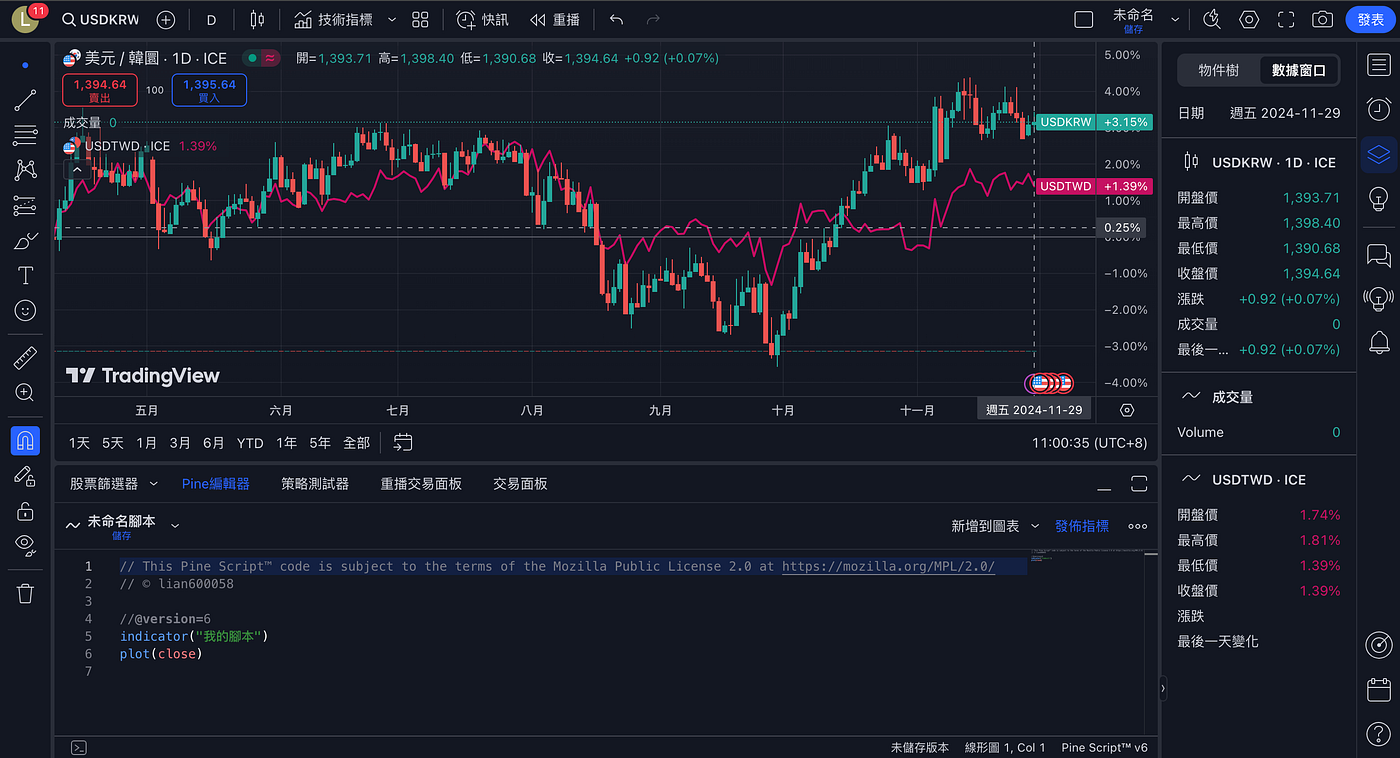Open the Pine編輯器 tab
Image resolution: width=1400 pixels, height=758 pixels.
pyautogui.click(x=216, y=484)
